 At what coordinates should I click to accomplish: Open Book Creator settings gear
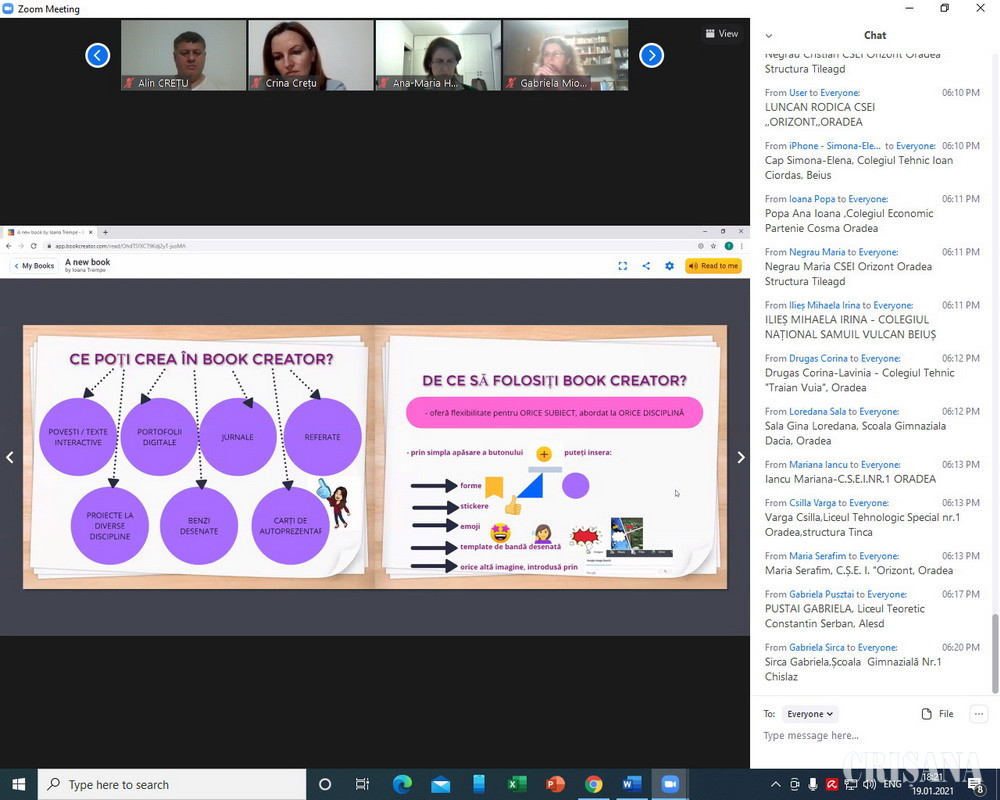(669, 266)
